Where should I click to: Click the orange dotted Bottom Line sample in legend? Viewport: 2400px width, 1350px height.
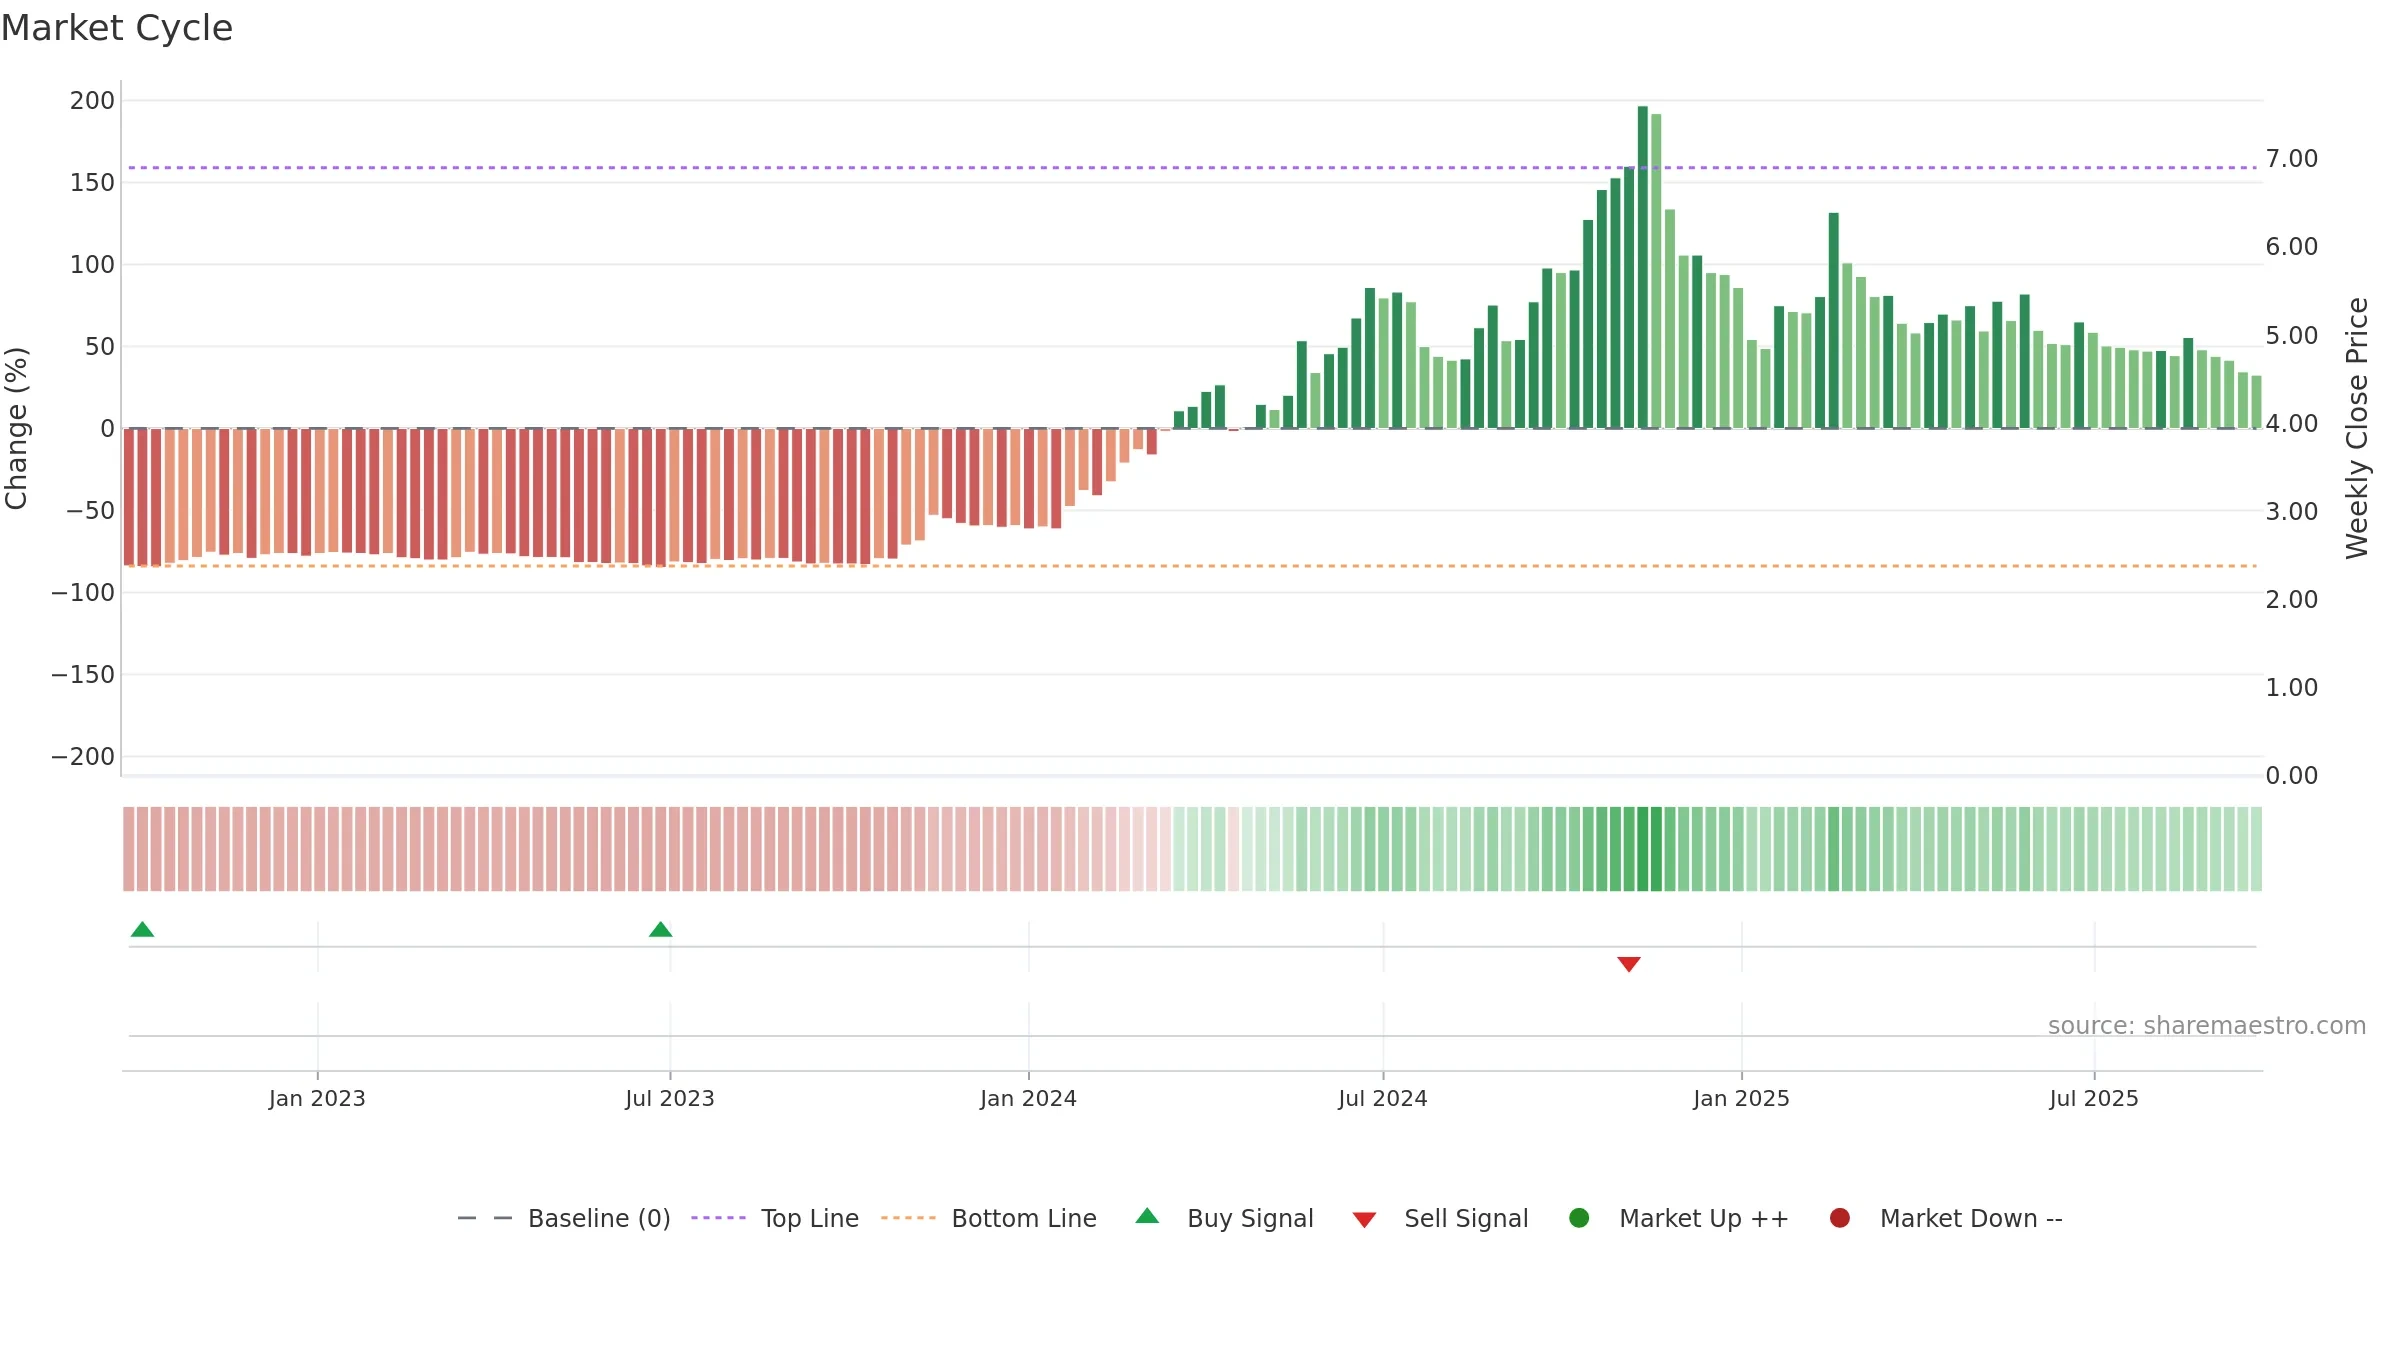[x=908, y=1218]
